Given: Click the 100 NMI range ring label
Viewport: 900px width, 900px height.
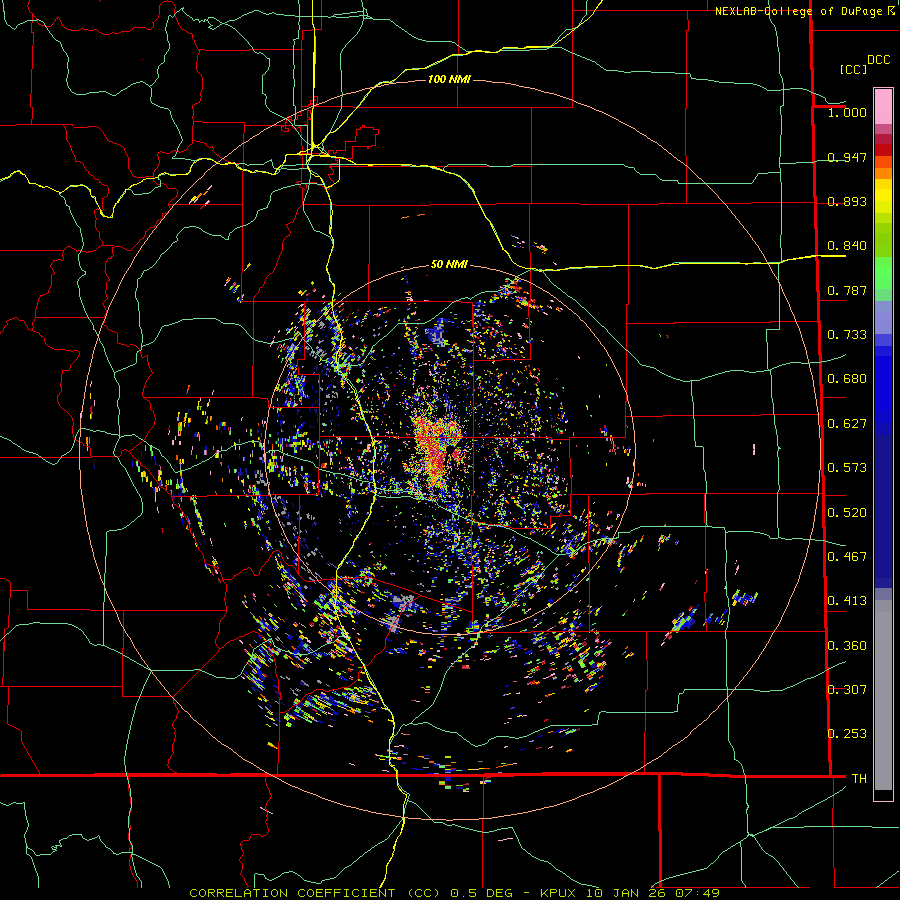Looking at the screenshot, I should point(449,79).
